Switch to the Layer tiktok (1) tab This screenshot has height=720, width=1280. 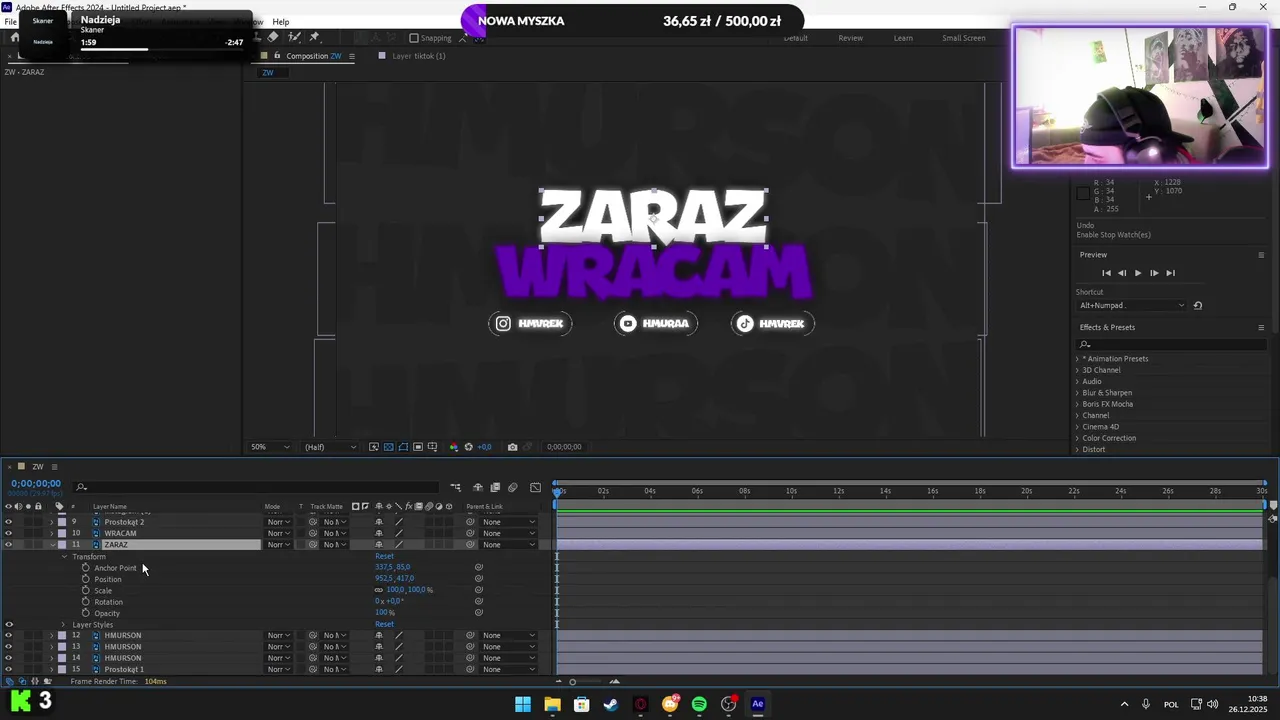click(x=418, y=56)
